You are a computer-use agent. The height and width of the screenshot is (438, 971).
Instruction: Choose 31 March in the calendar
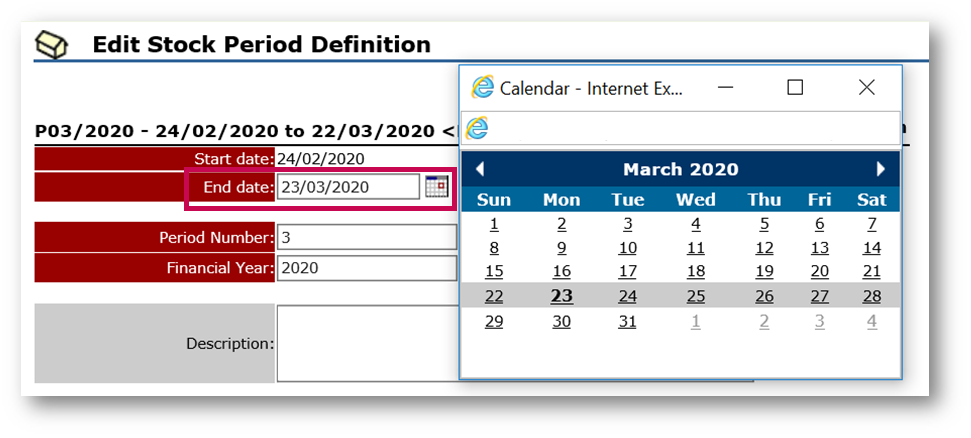click(x=627, y=321)
